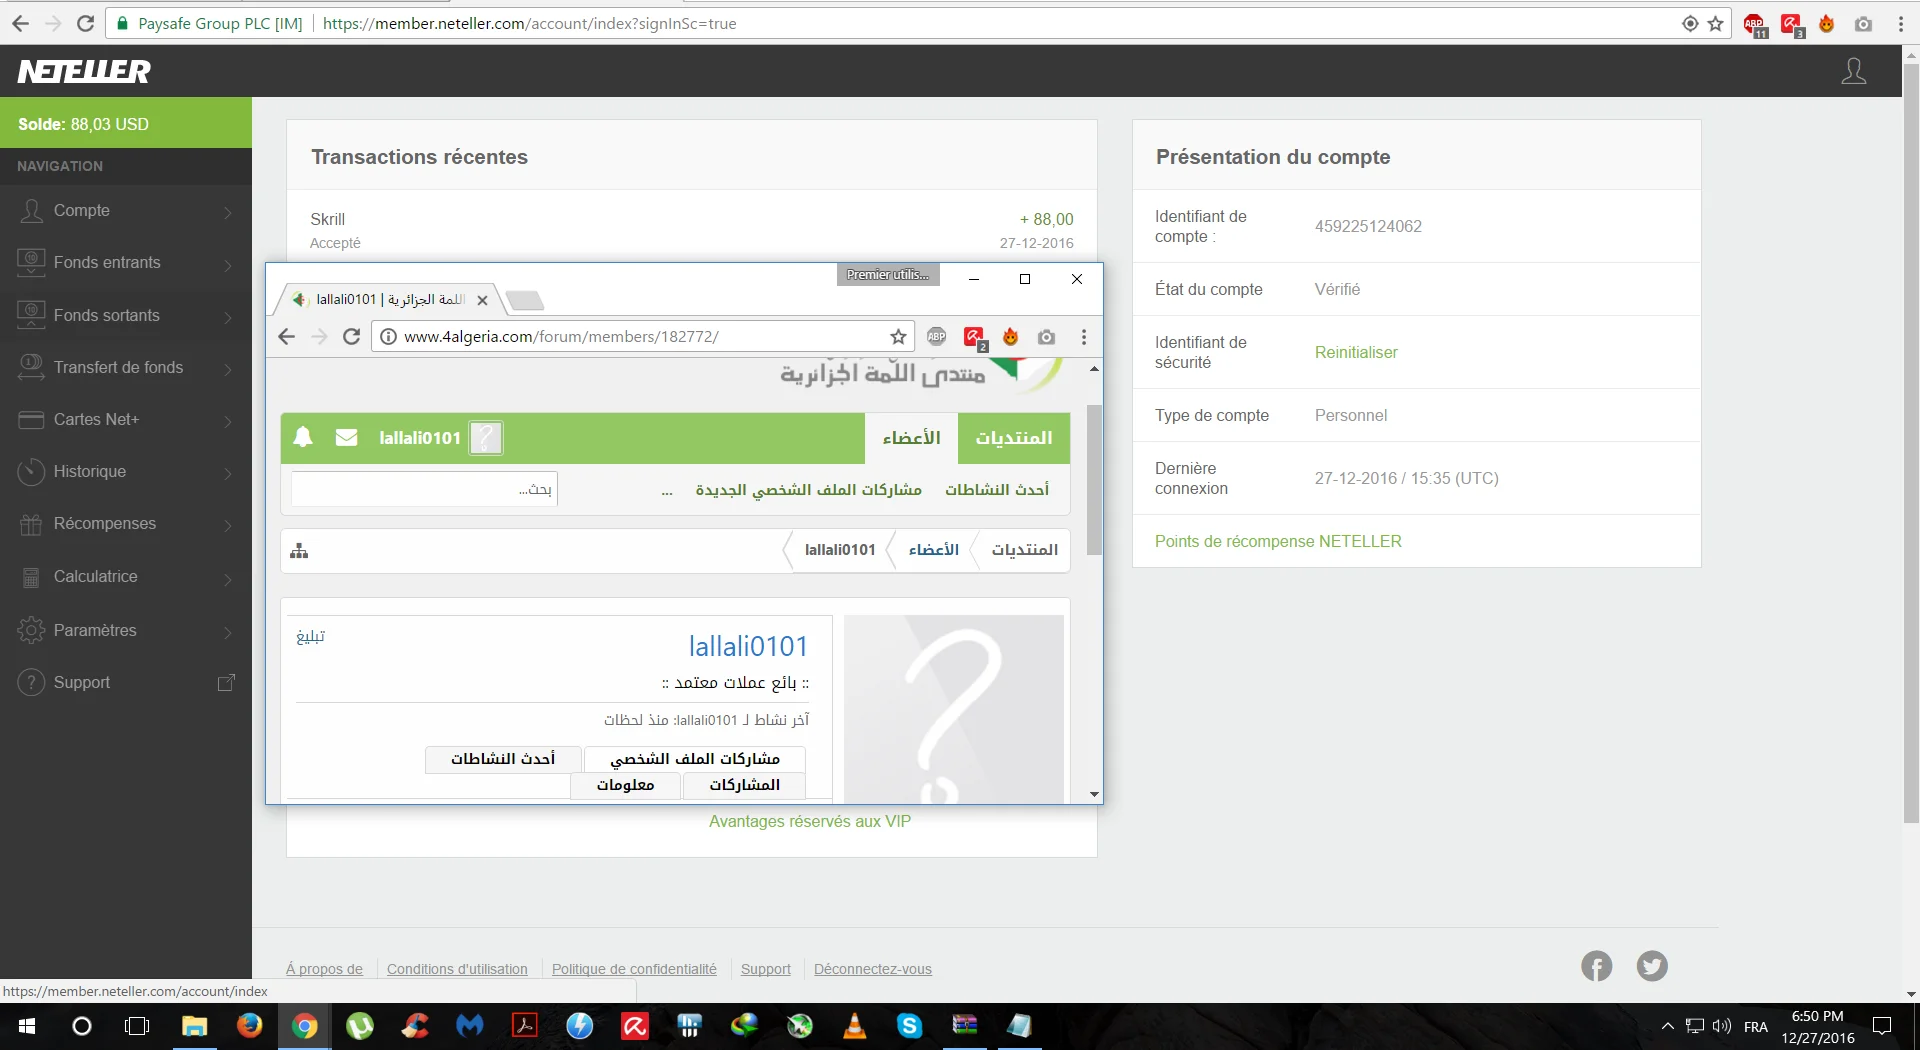Click the AdBlock icon in forum window toolbar
The height and width of the screenshot is (1050, 1920).
coord(936,337)
